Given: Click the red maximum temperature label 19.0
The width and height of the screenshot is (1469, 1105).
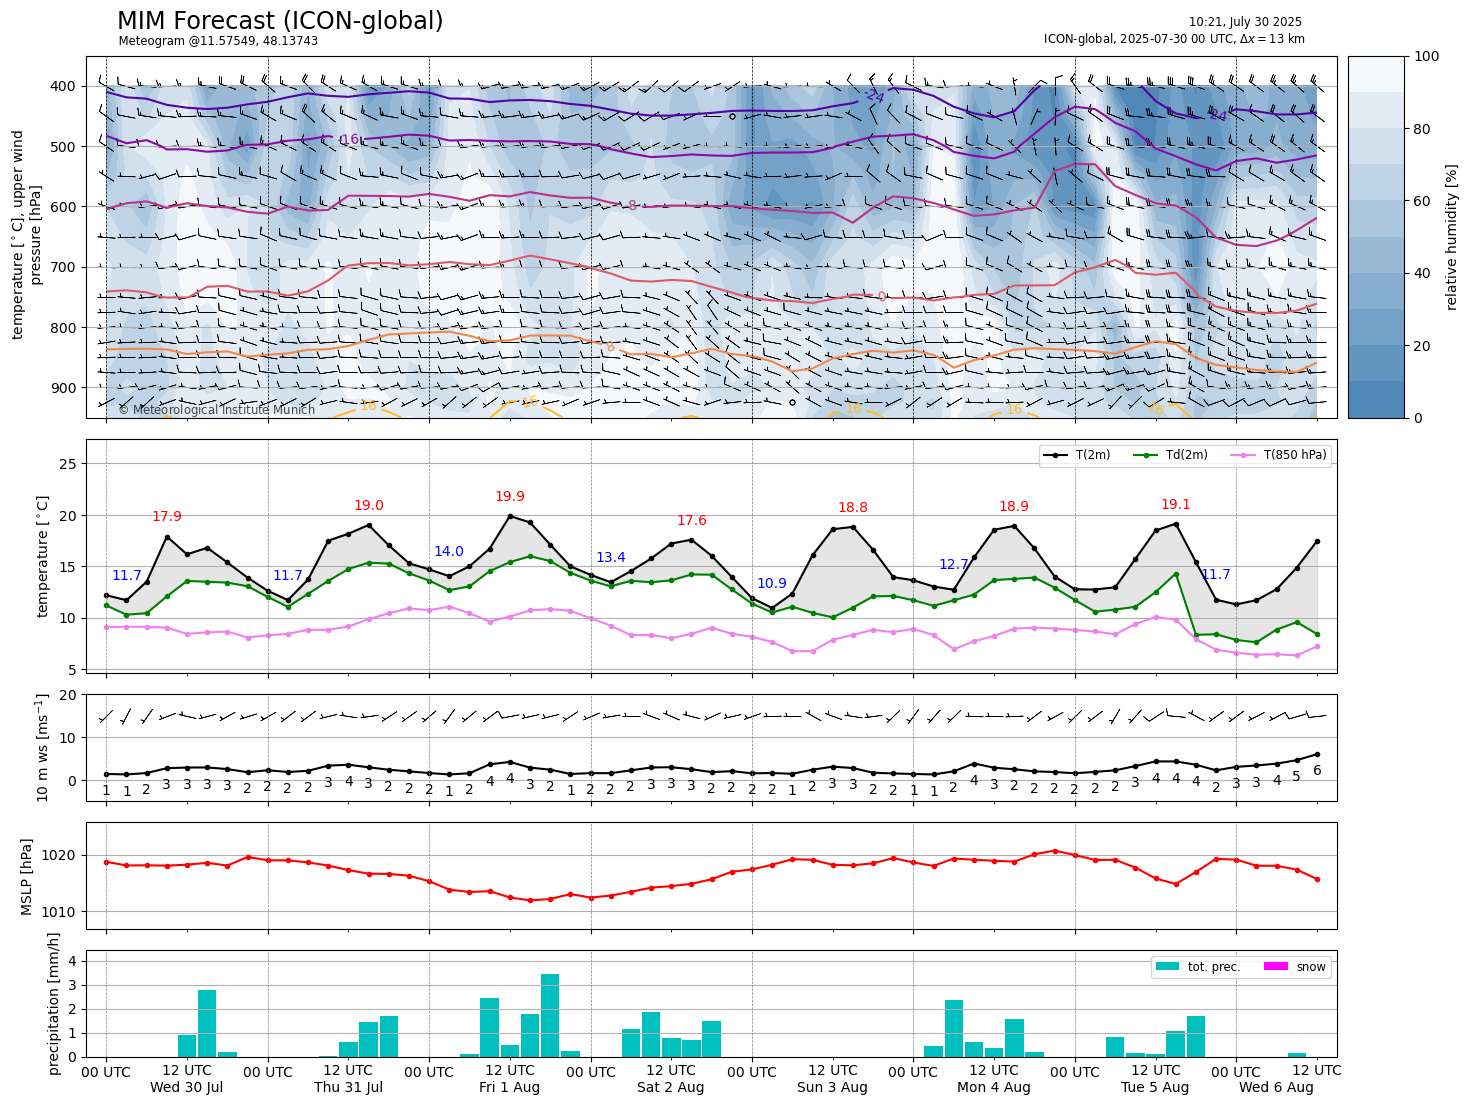Looking at the screenshot, I should point(369,506).
